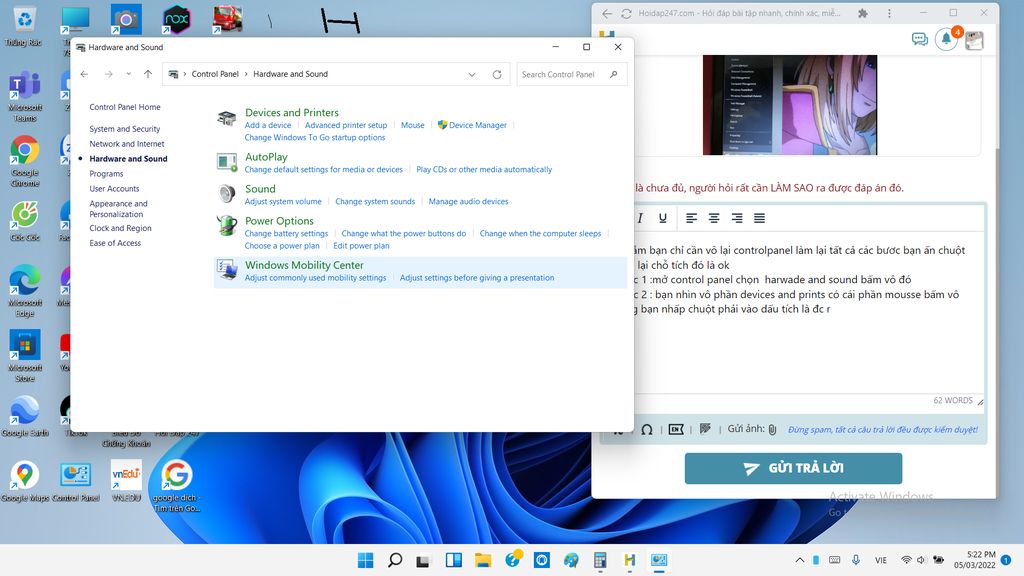The image size is (1024, 576).
Task: Go back in Control Panel navigation
Action: pos(84,74)
